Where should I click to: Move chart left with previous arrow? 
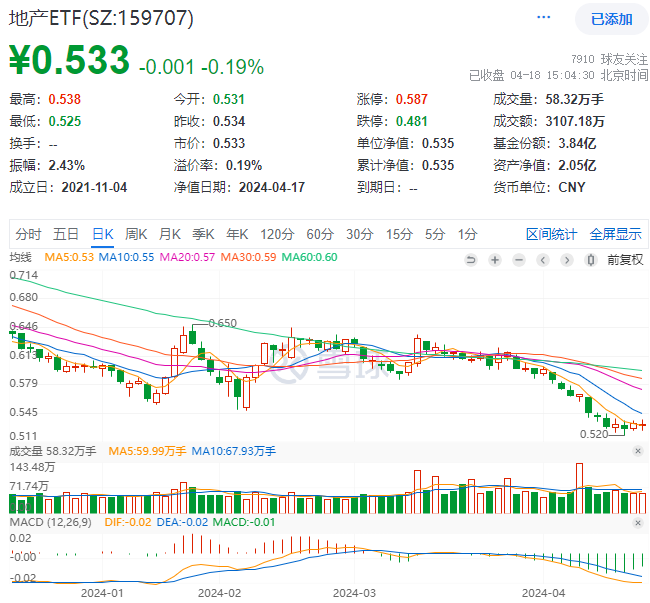click(x=543, y=260)
